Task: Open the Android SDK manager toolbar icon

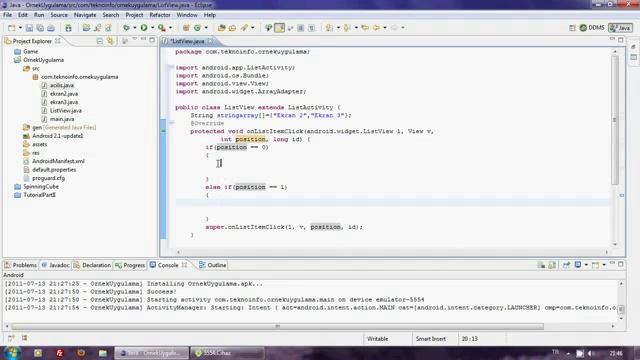Action: (68, 28)
